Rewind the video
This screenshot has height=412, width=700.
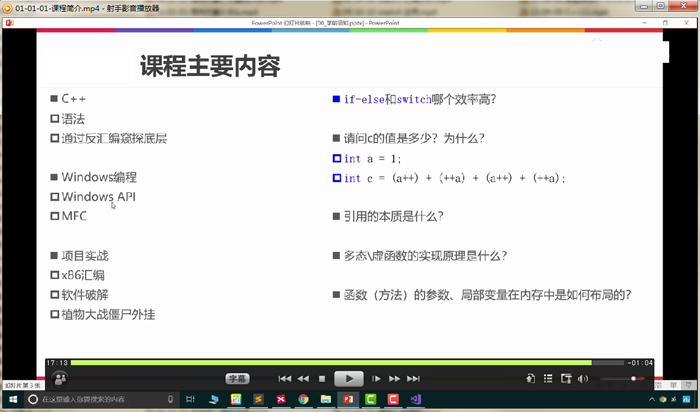pyautogui.click(x=303, y=379)
